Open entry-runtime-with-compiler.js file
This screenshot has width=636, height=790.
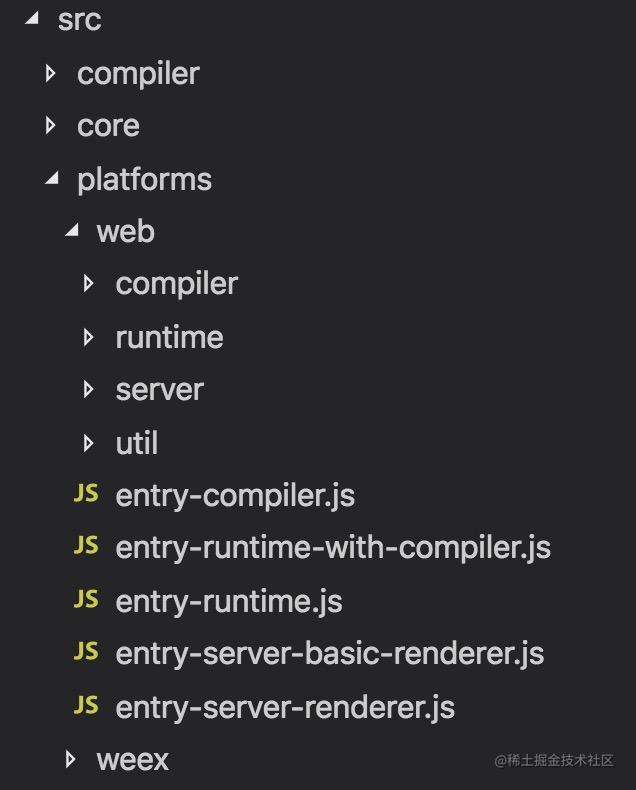[333, 548]
